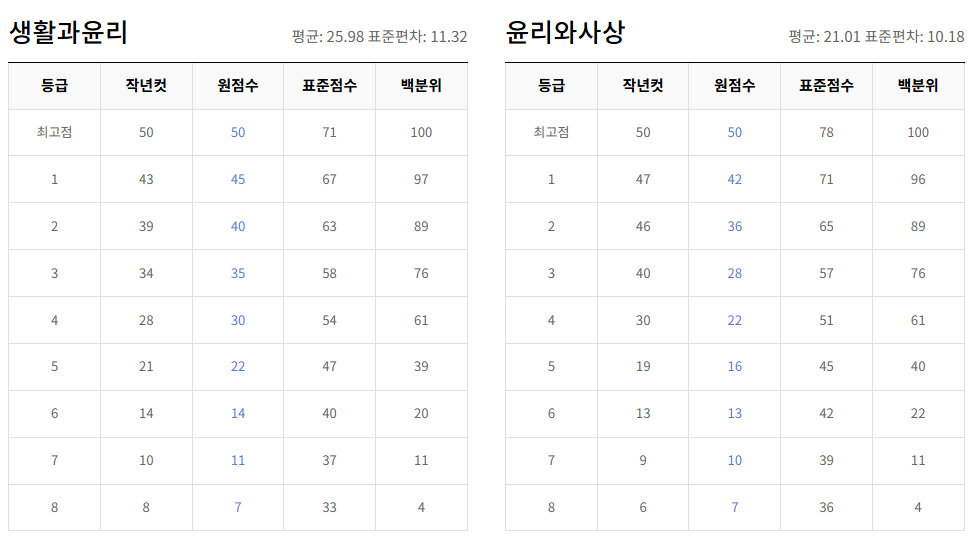Screen dimensions: 968x542
Task: Click 백분위 22 in 윤리와사상 grade 6
Action: coord(918,413)
